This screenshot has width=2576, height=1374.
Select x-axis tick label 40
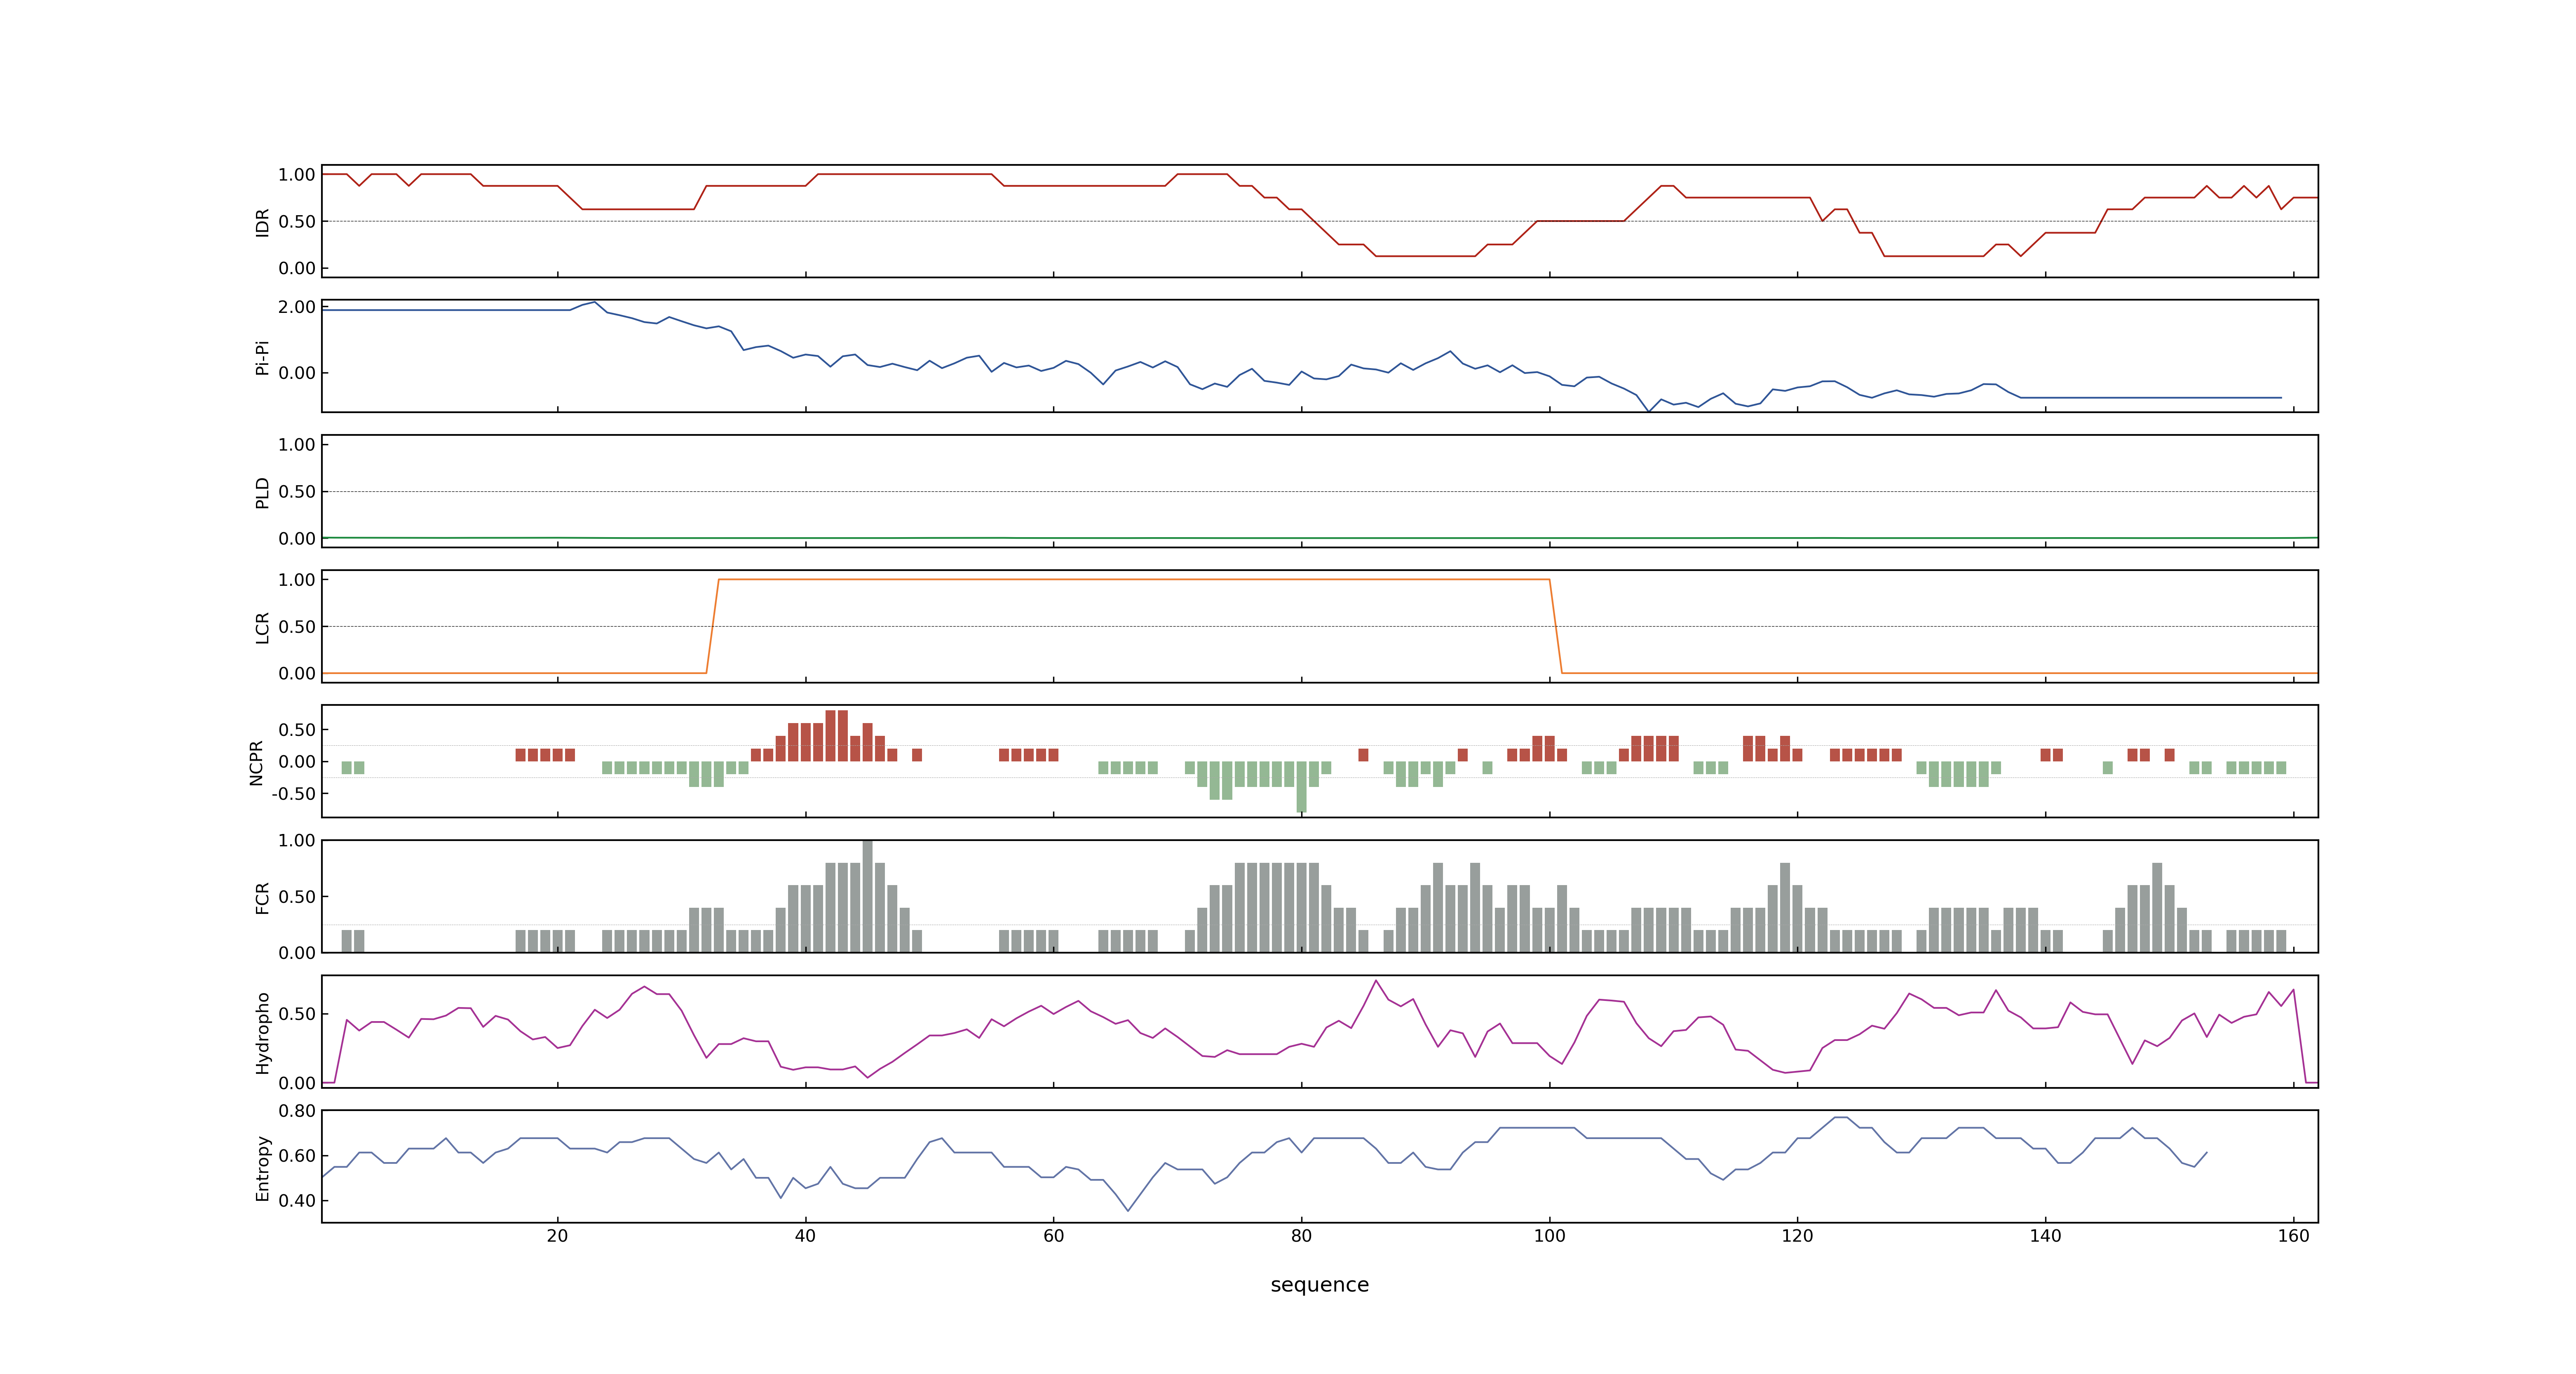805,1235
